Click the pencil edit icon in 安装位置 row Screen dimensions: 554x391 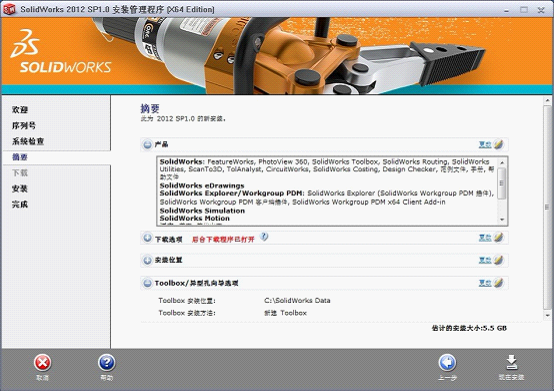coord(498,260)
